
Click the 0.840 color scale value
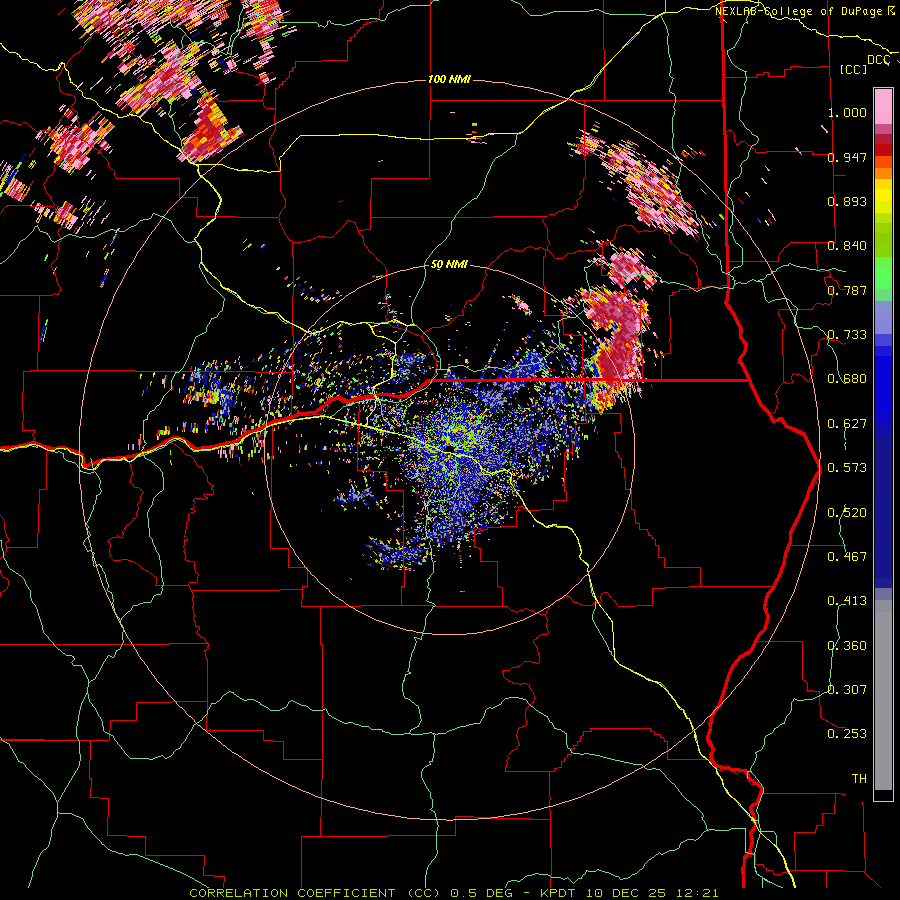point(847,246)
